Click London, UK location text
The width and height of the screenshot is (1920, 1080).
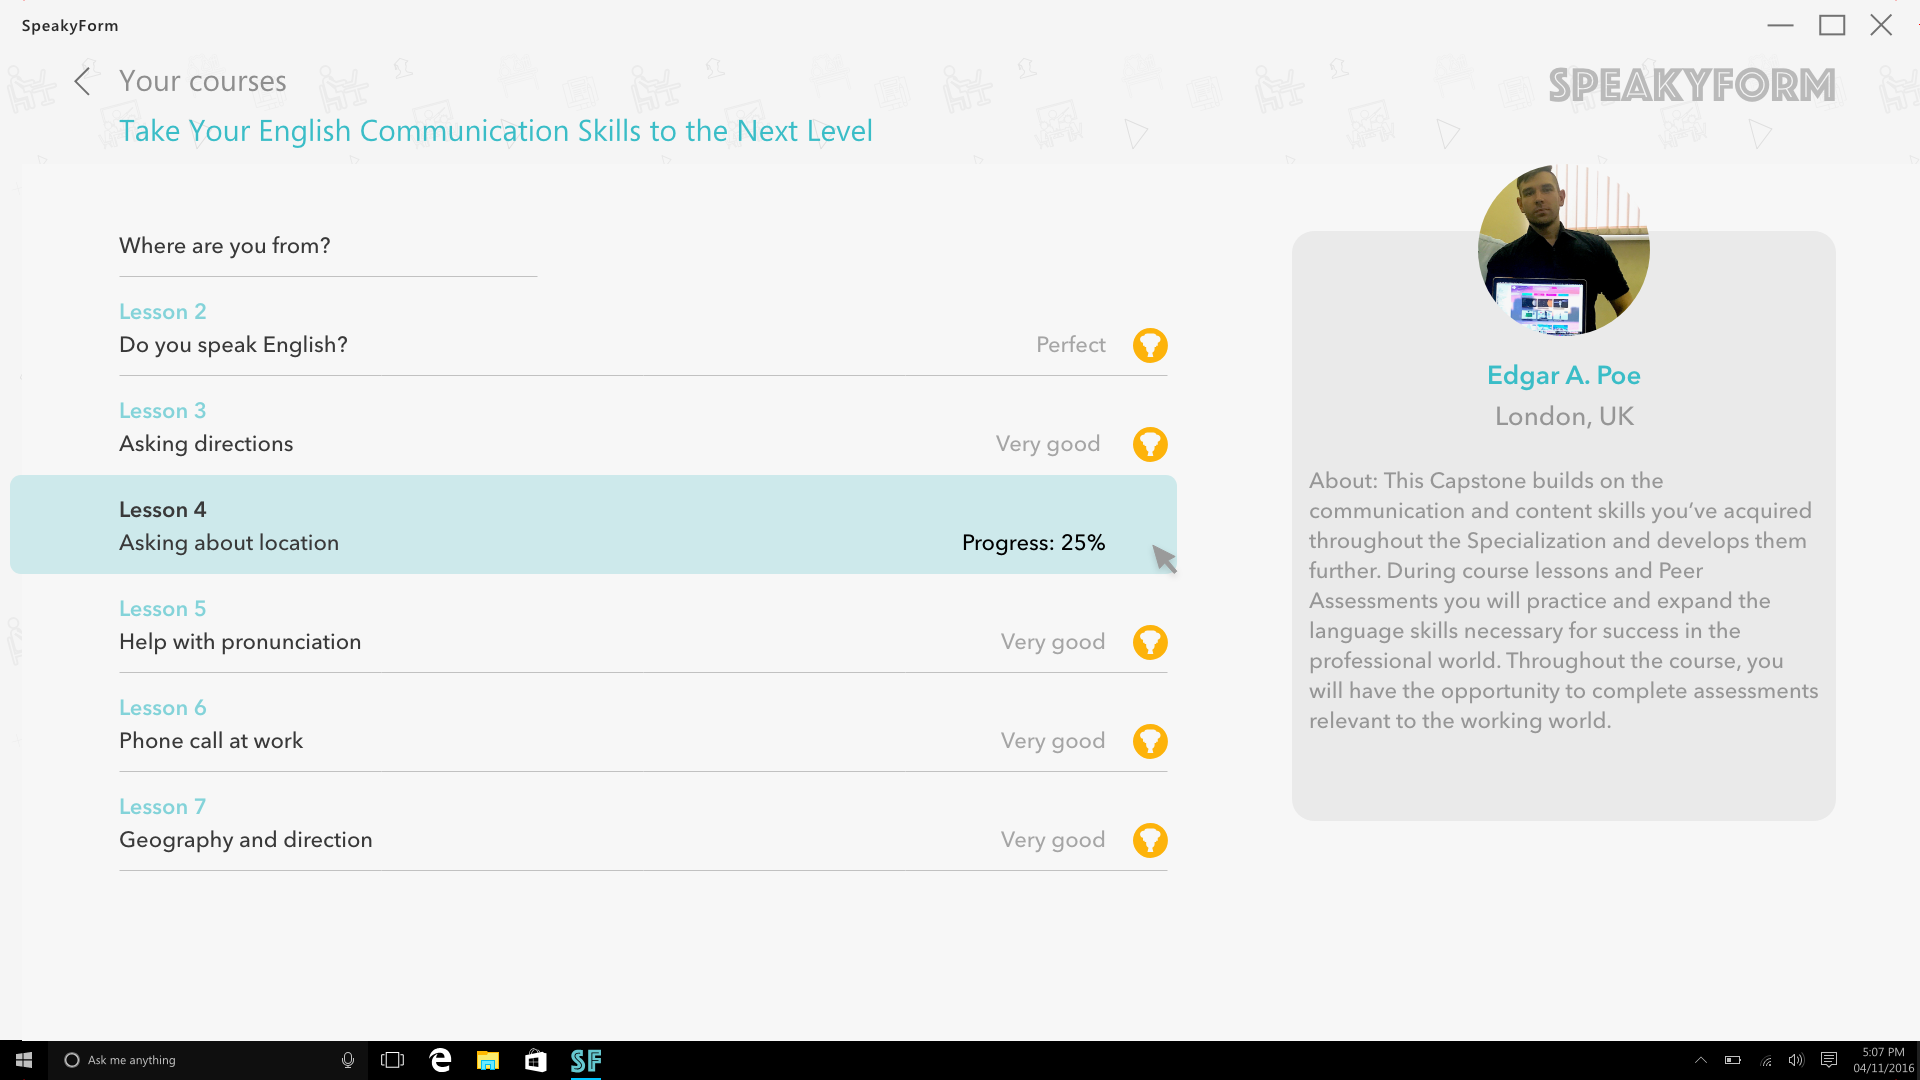pos(1564,416)
